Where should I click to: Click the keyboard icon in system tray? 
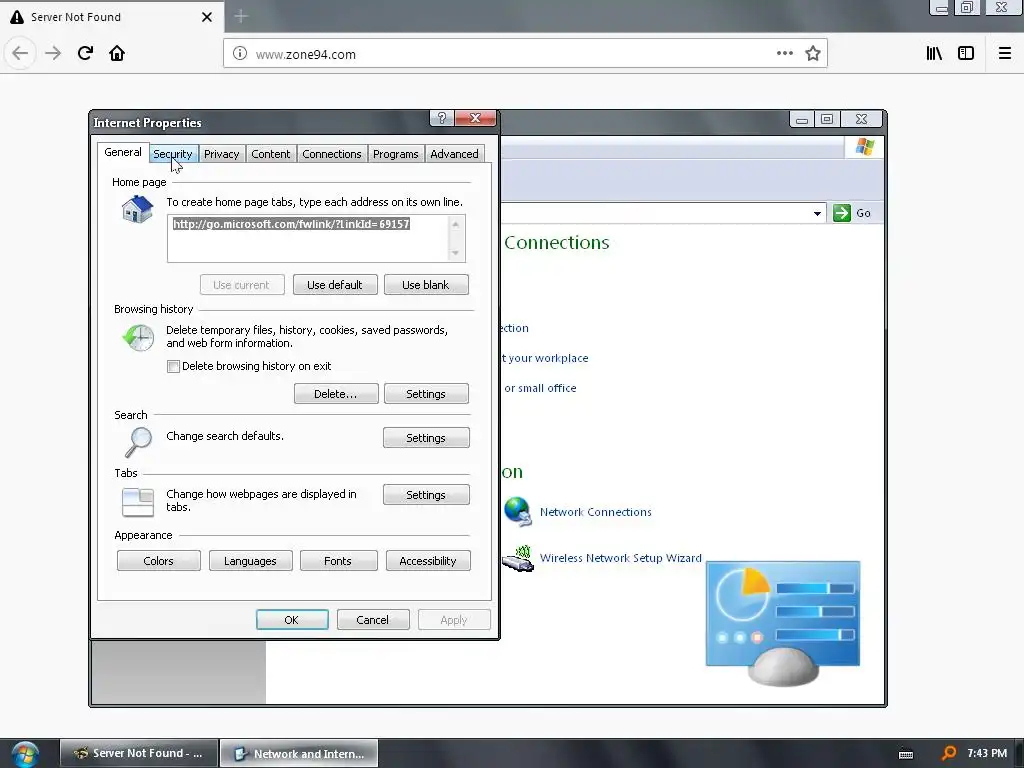[x=906, y=754]
